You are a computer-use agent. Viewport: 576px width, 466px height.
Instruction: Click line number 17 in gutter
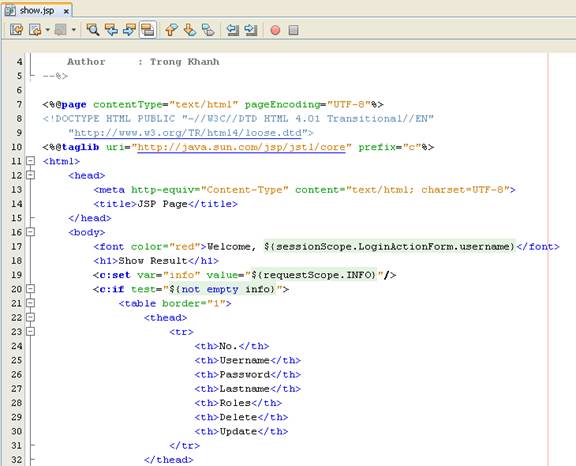click(x=17, y=246)
